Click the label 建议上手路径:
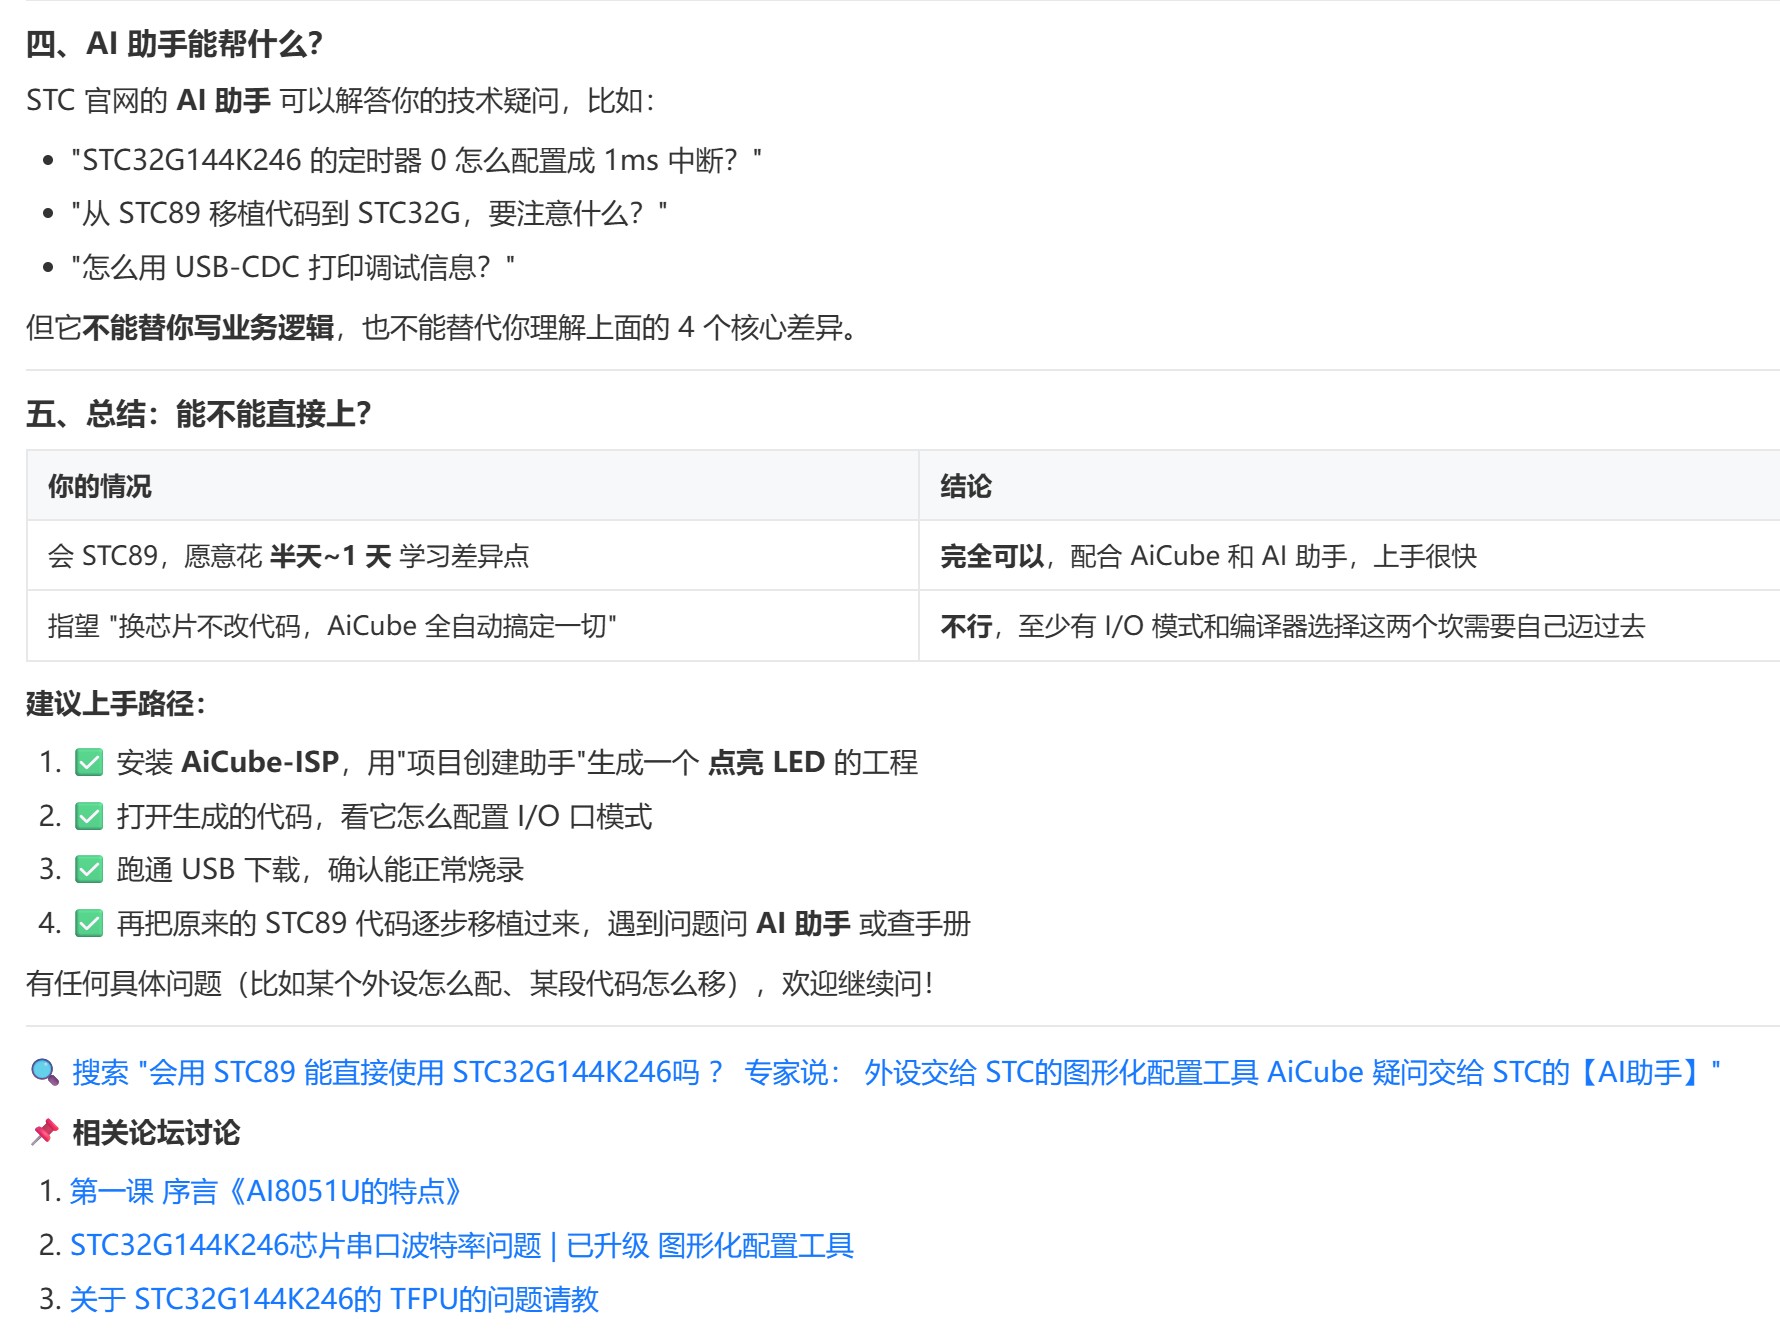The image size is (1780, 1340). pyautogui.click(x=115, y=704)
